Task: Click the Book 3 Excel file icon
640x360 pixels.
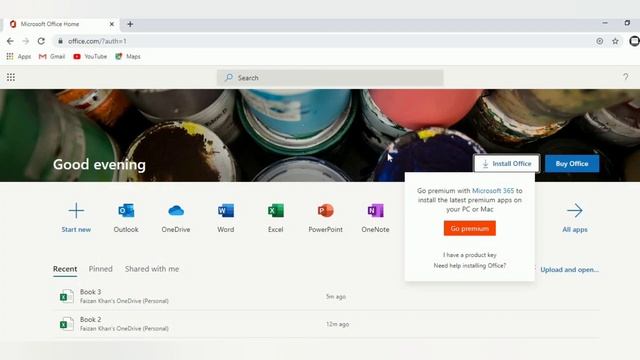Action: (x=67, y=296)
